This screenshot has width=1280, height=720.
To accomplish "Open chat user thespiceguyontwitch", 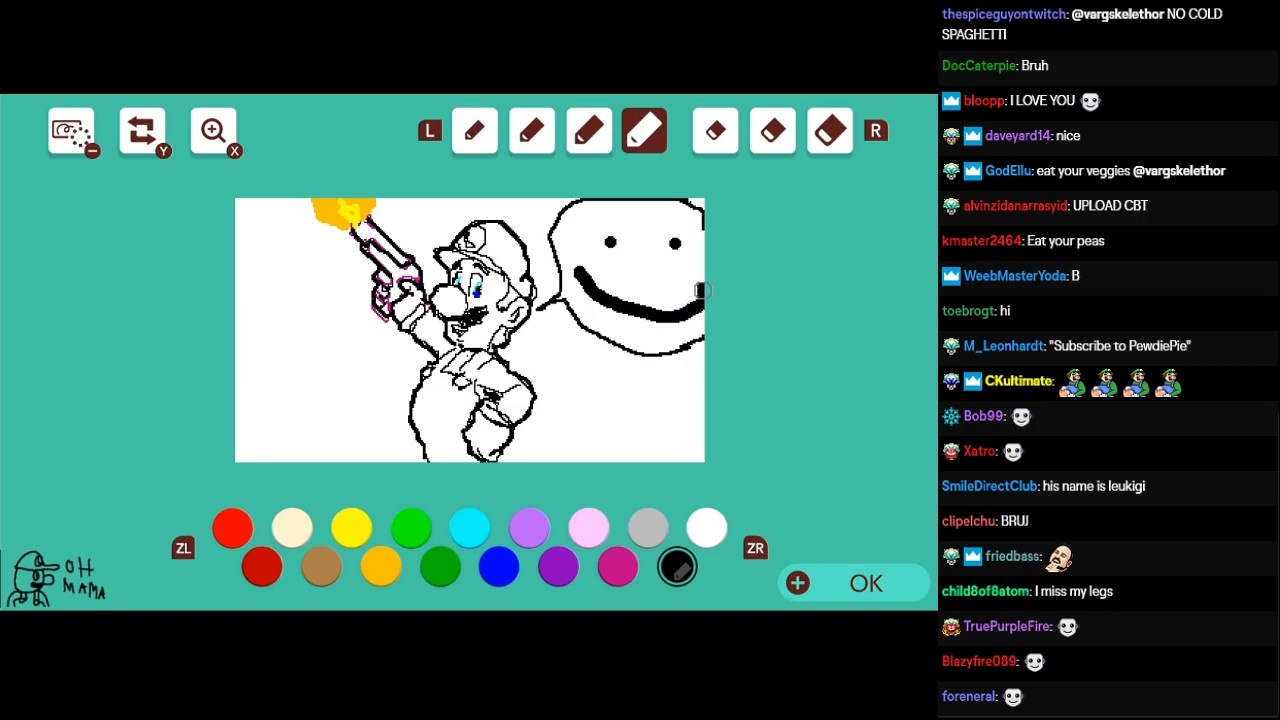I will coord(1004,14).
